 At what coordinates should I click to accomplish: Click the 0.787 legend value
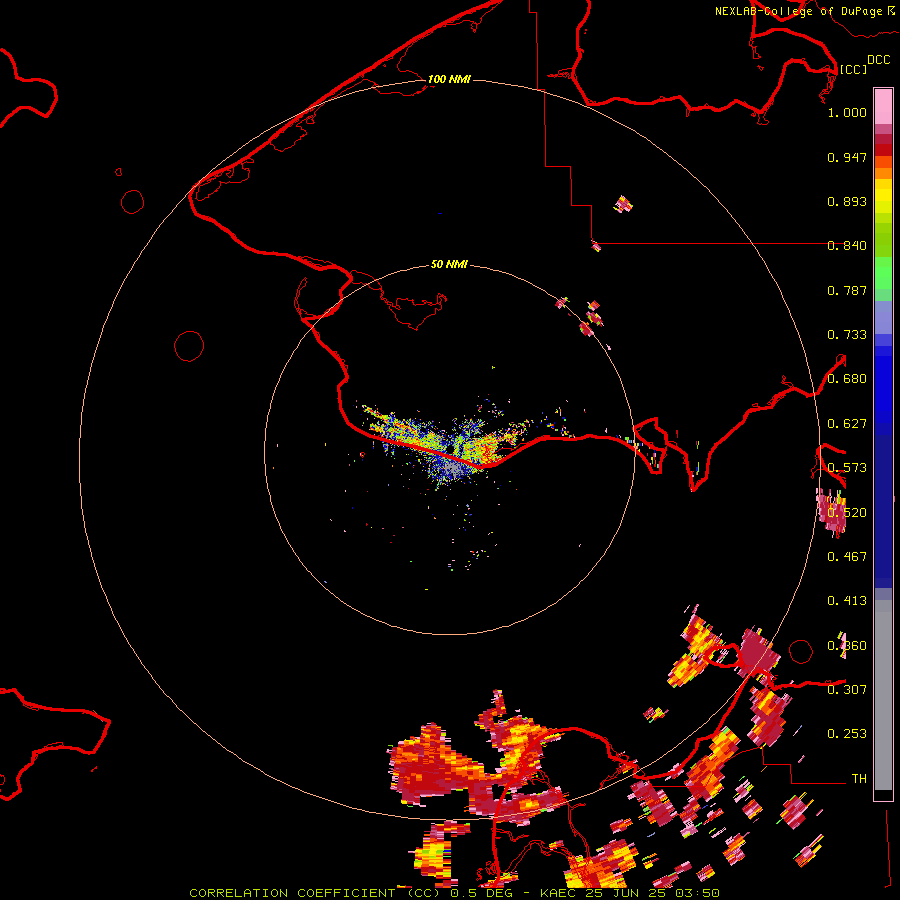[x=847, y=290]
